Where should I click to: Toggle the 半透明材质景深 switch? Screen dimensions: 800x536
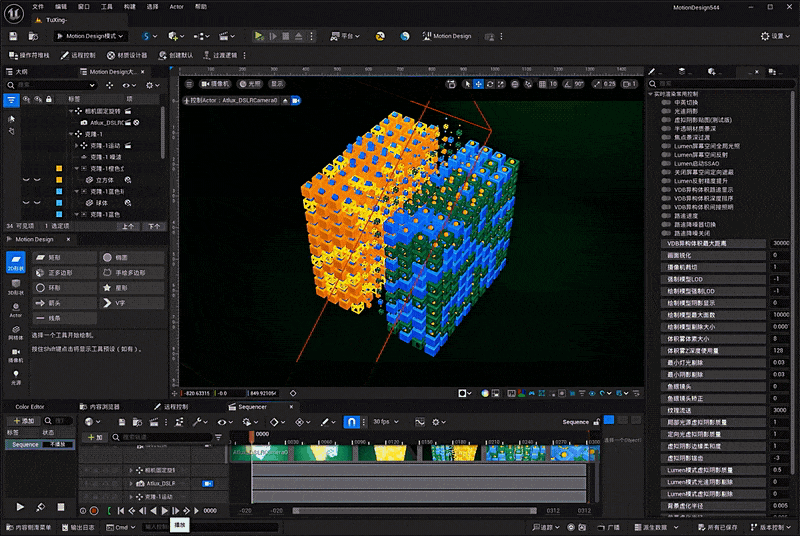pos(666,129)
